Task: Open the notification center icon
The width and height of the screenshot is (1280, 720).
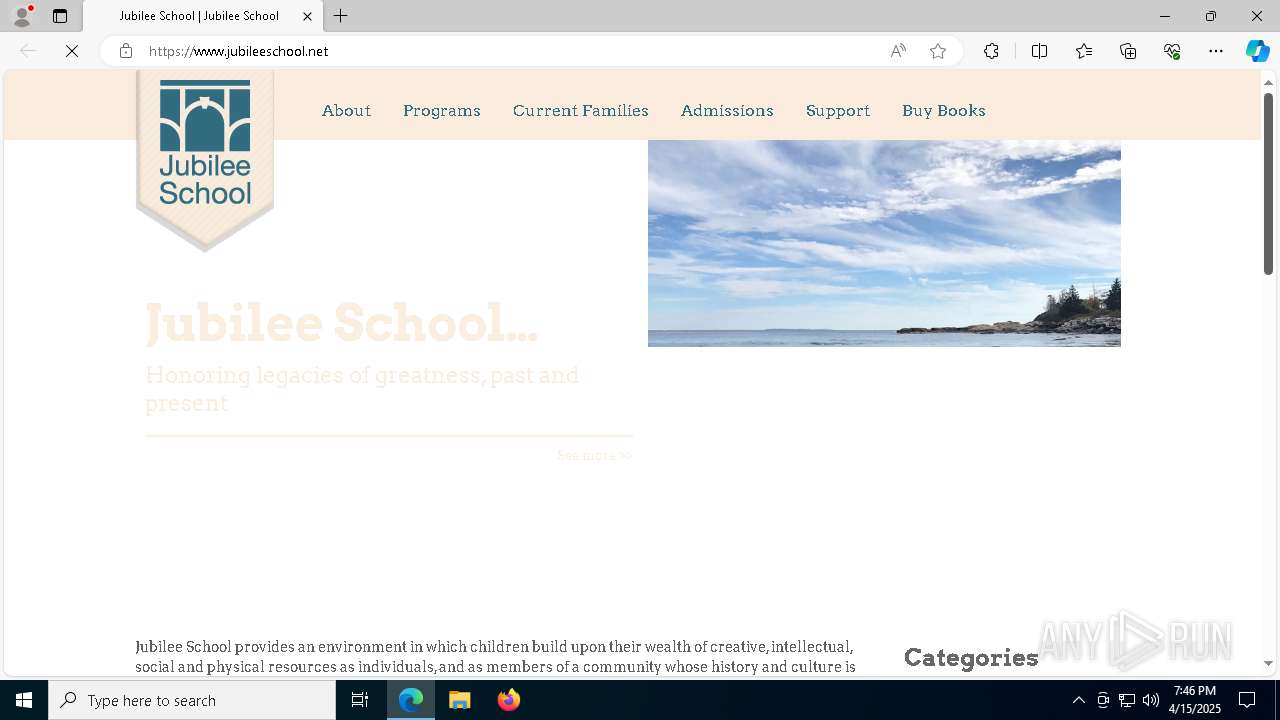Action: pos(1247,700)
